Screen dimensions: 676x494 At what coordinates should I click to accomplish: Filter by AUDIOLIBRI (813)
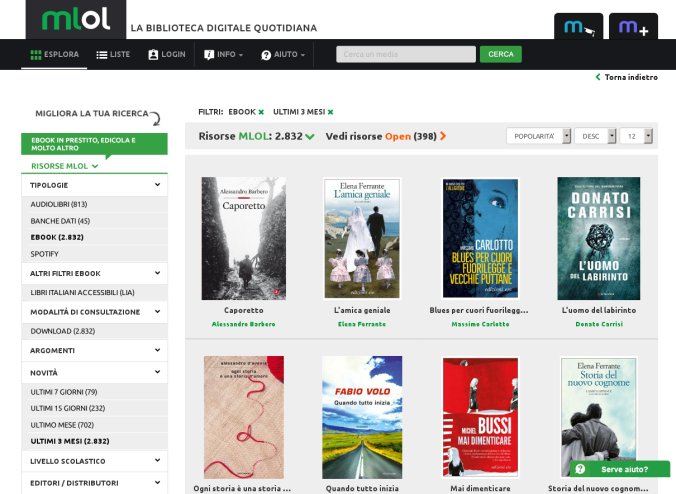(x=59, y=204)
